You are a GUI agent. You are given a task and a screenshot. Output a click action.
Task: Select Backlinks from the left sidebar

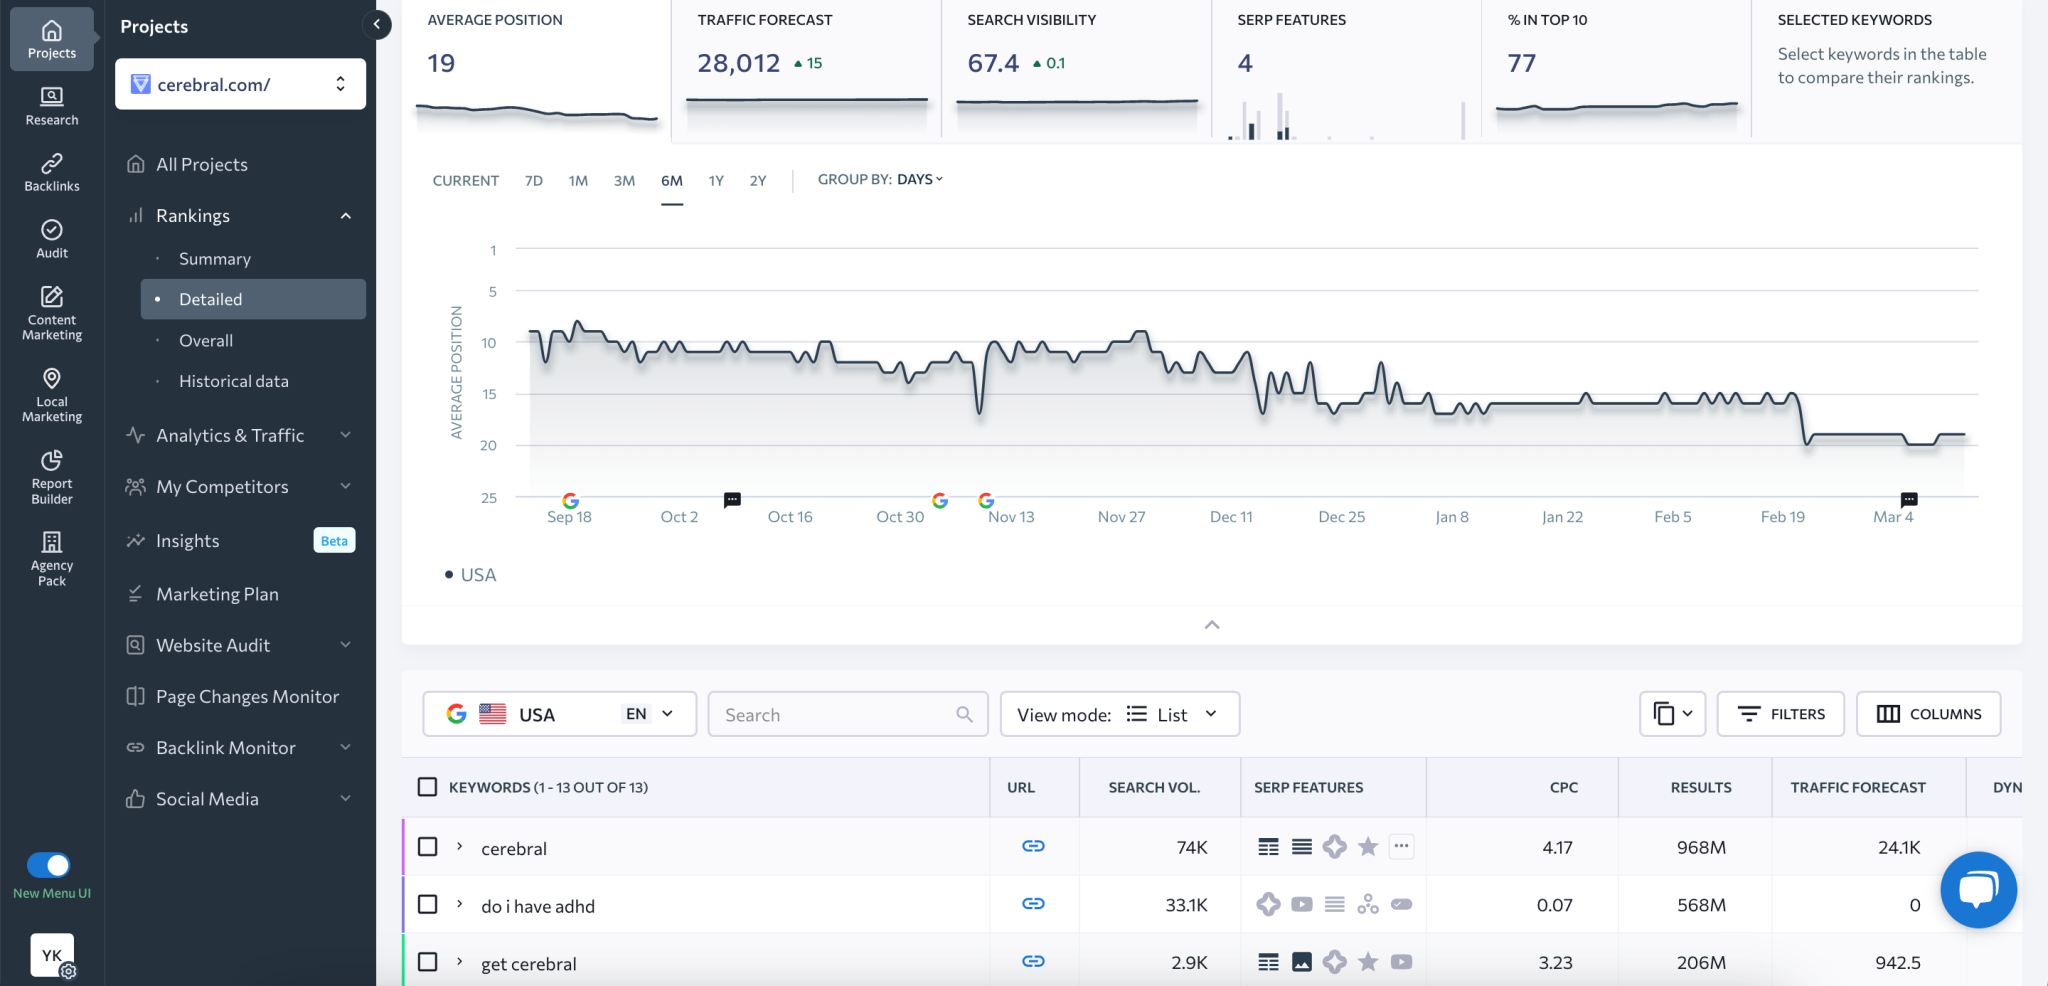click(51, 170)
